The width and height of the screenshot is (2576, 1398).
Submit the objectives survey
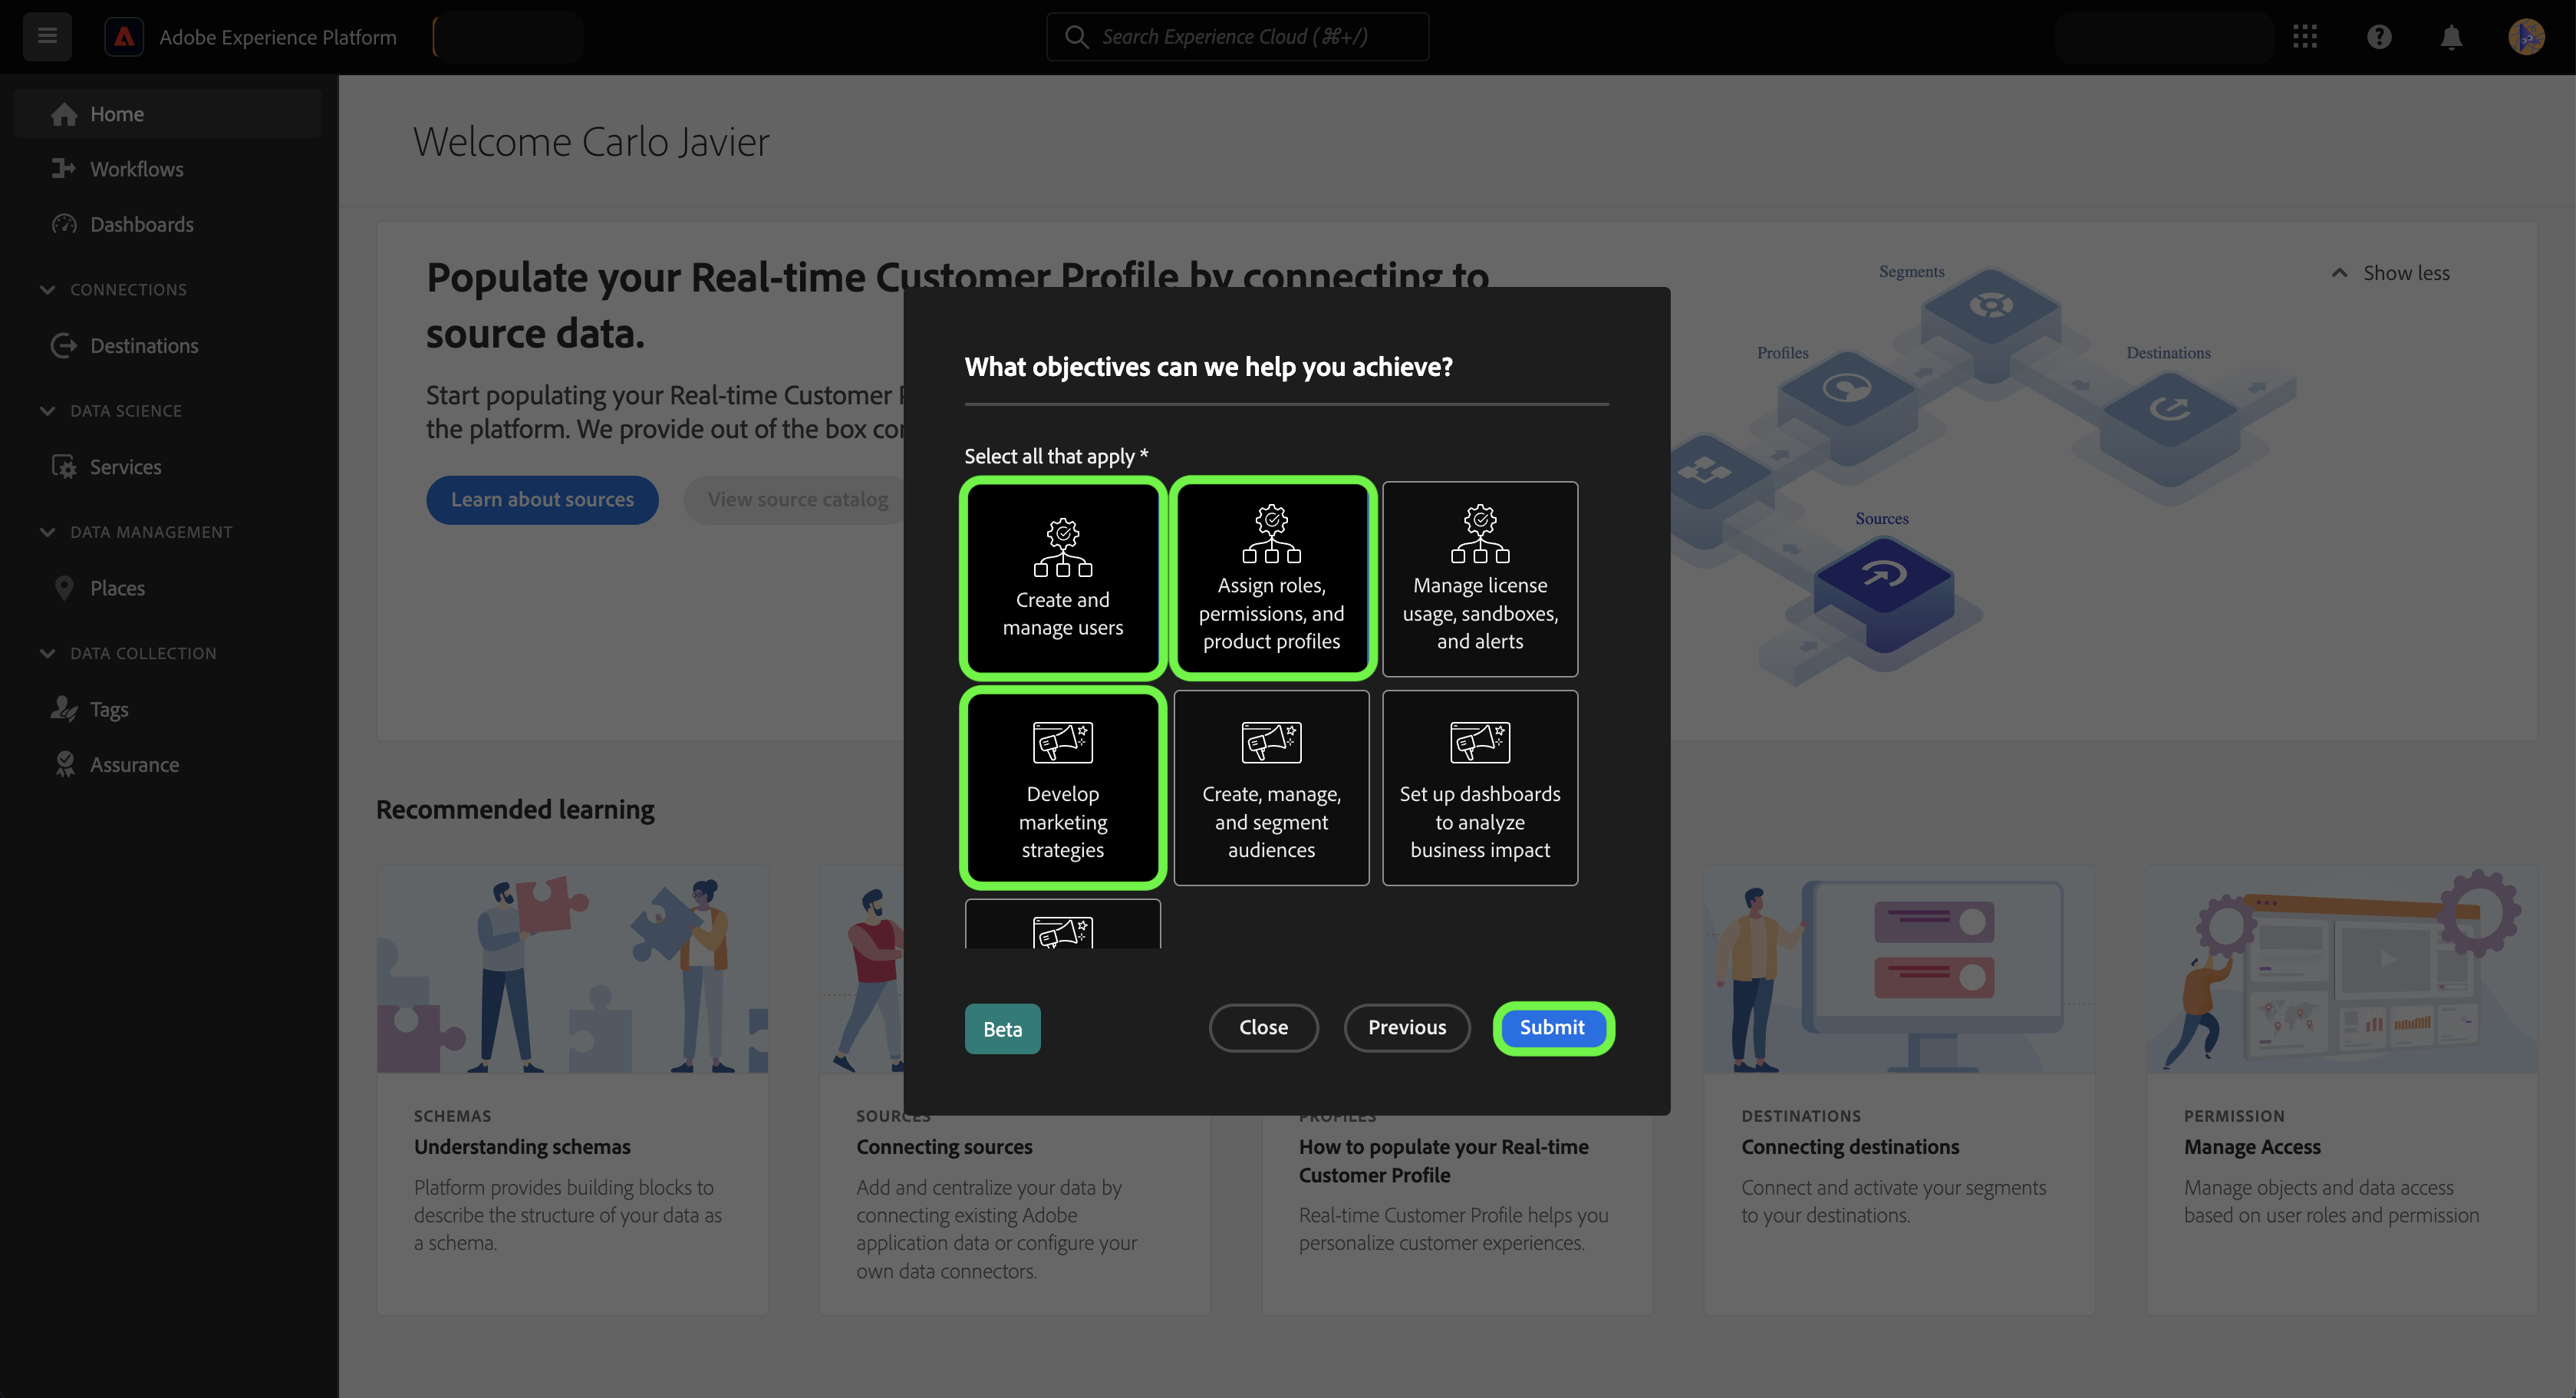[x=1551, y=1027]
